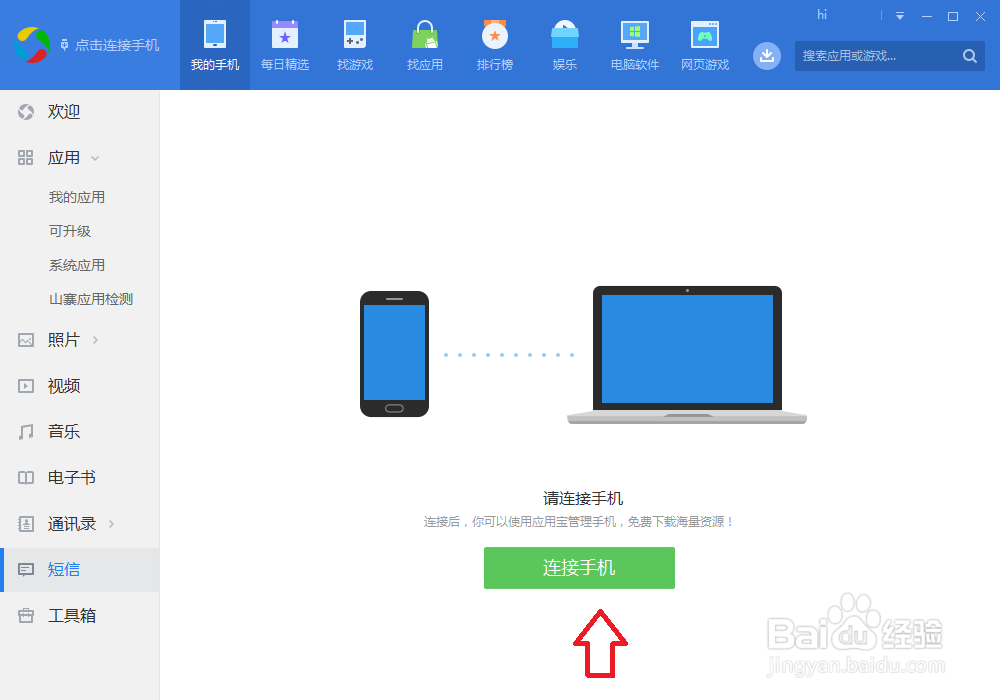Image resolution: width=1000 pixels, height=700 pixels.
Task: Collapse the 应用 section chevron
Action: tap(95, 158)
